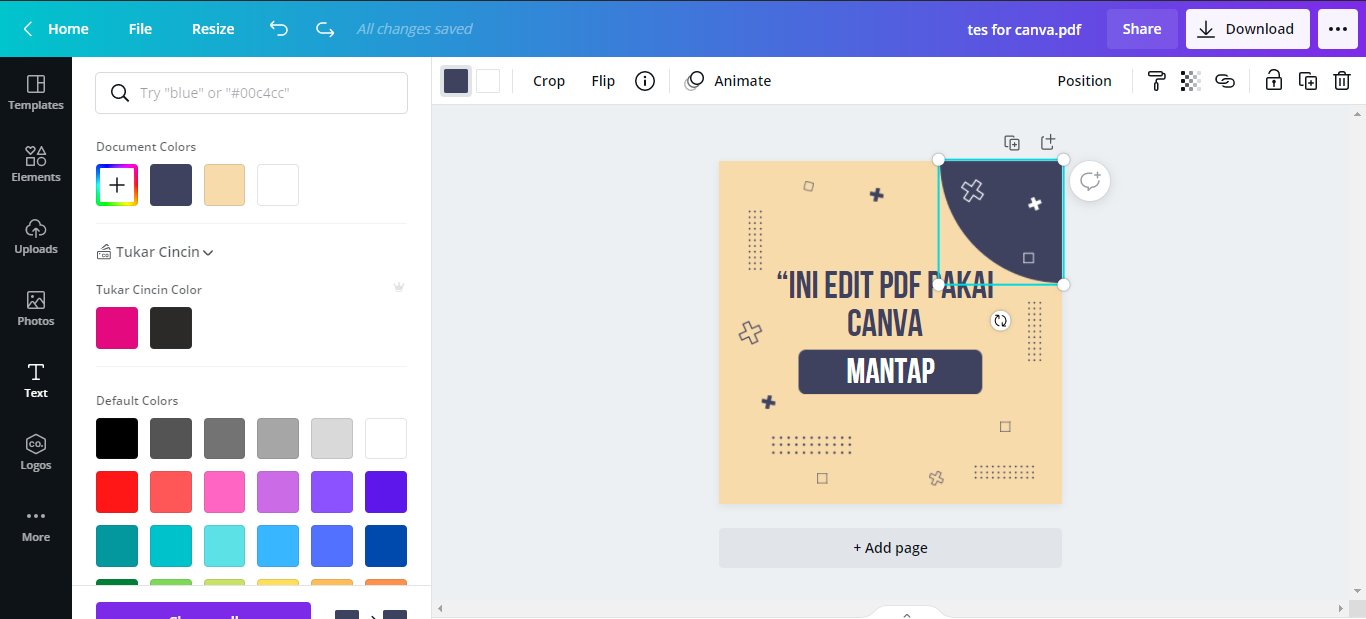The width and height of the screenshot is (1366, 619).
Task: Click the purple button at panel bottom
Action: (x=203, y=610)
